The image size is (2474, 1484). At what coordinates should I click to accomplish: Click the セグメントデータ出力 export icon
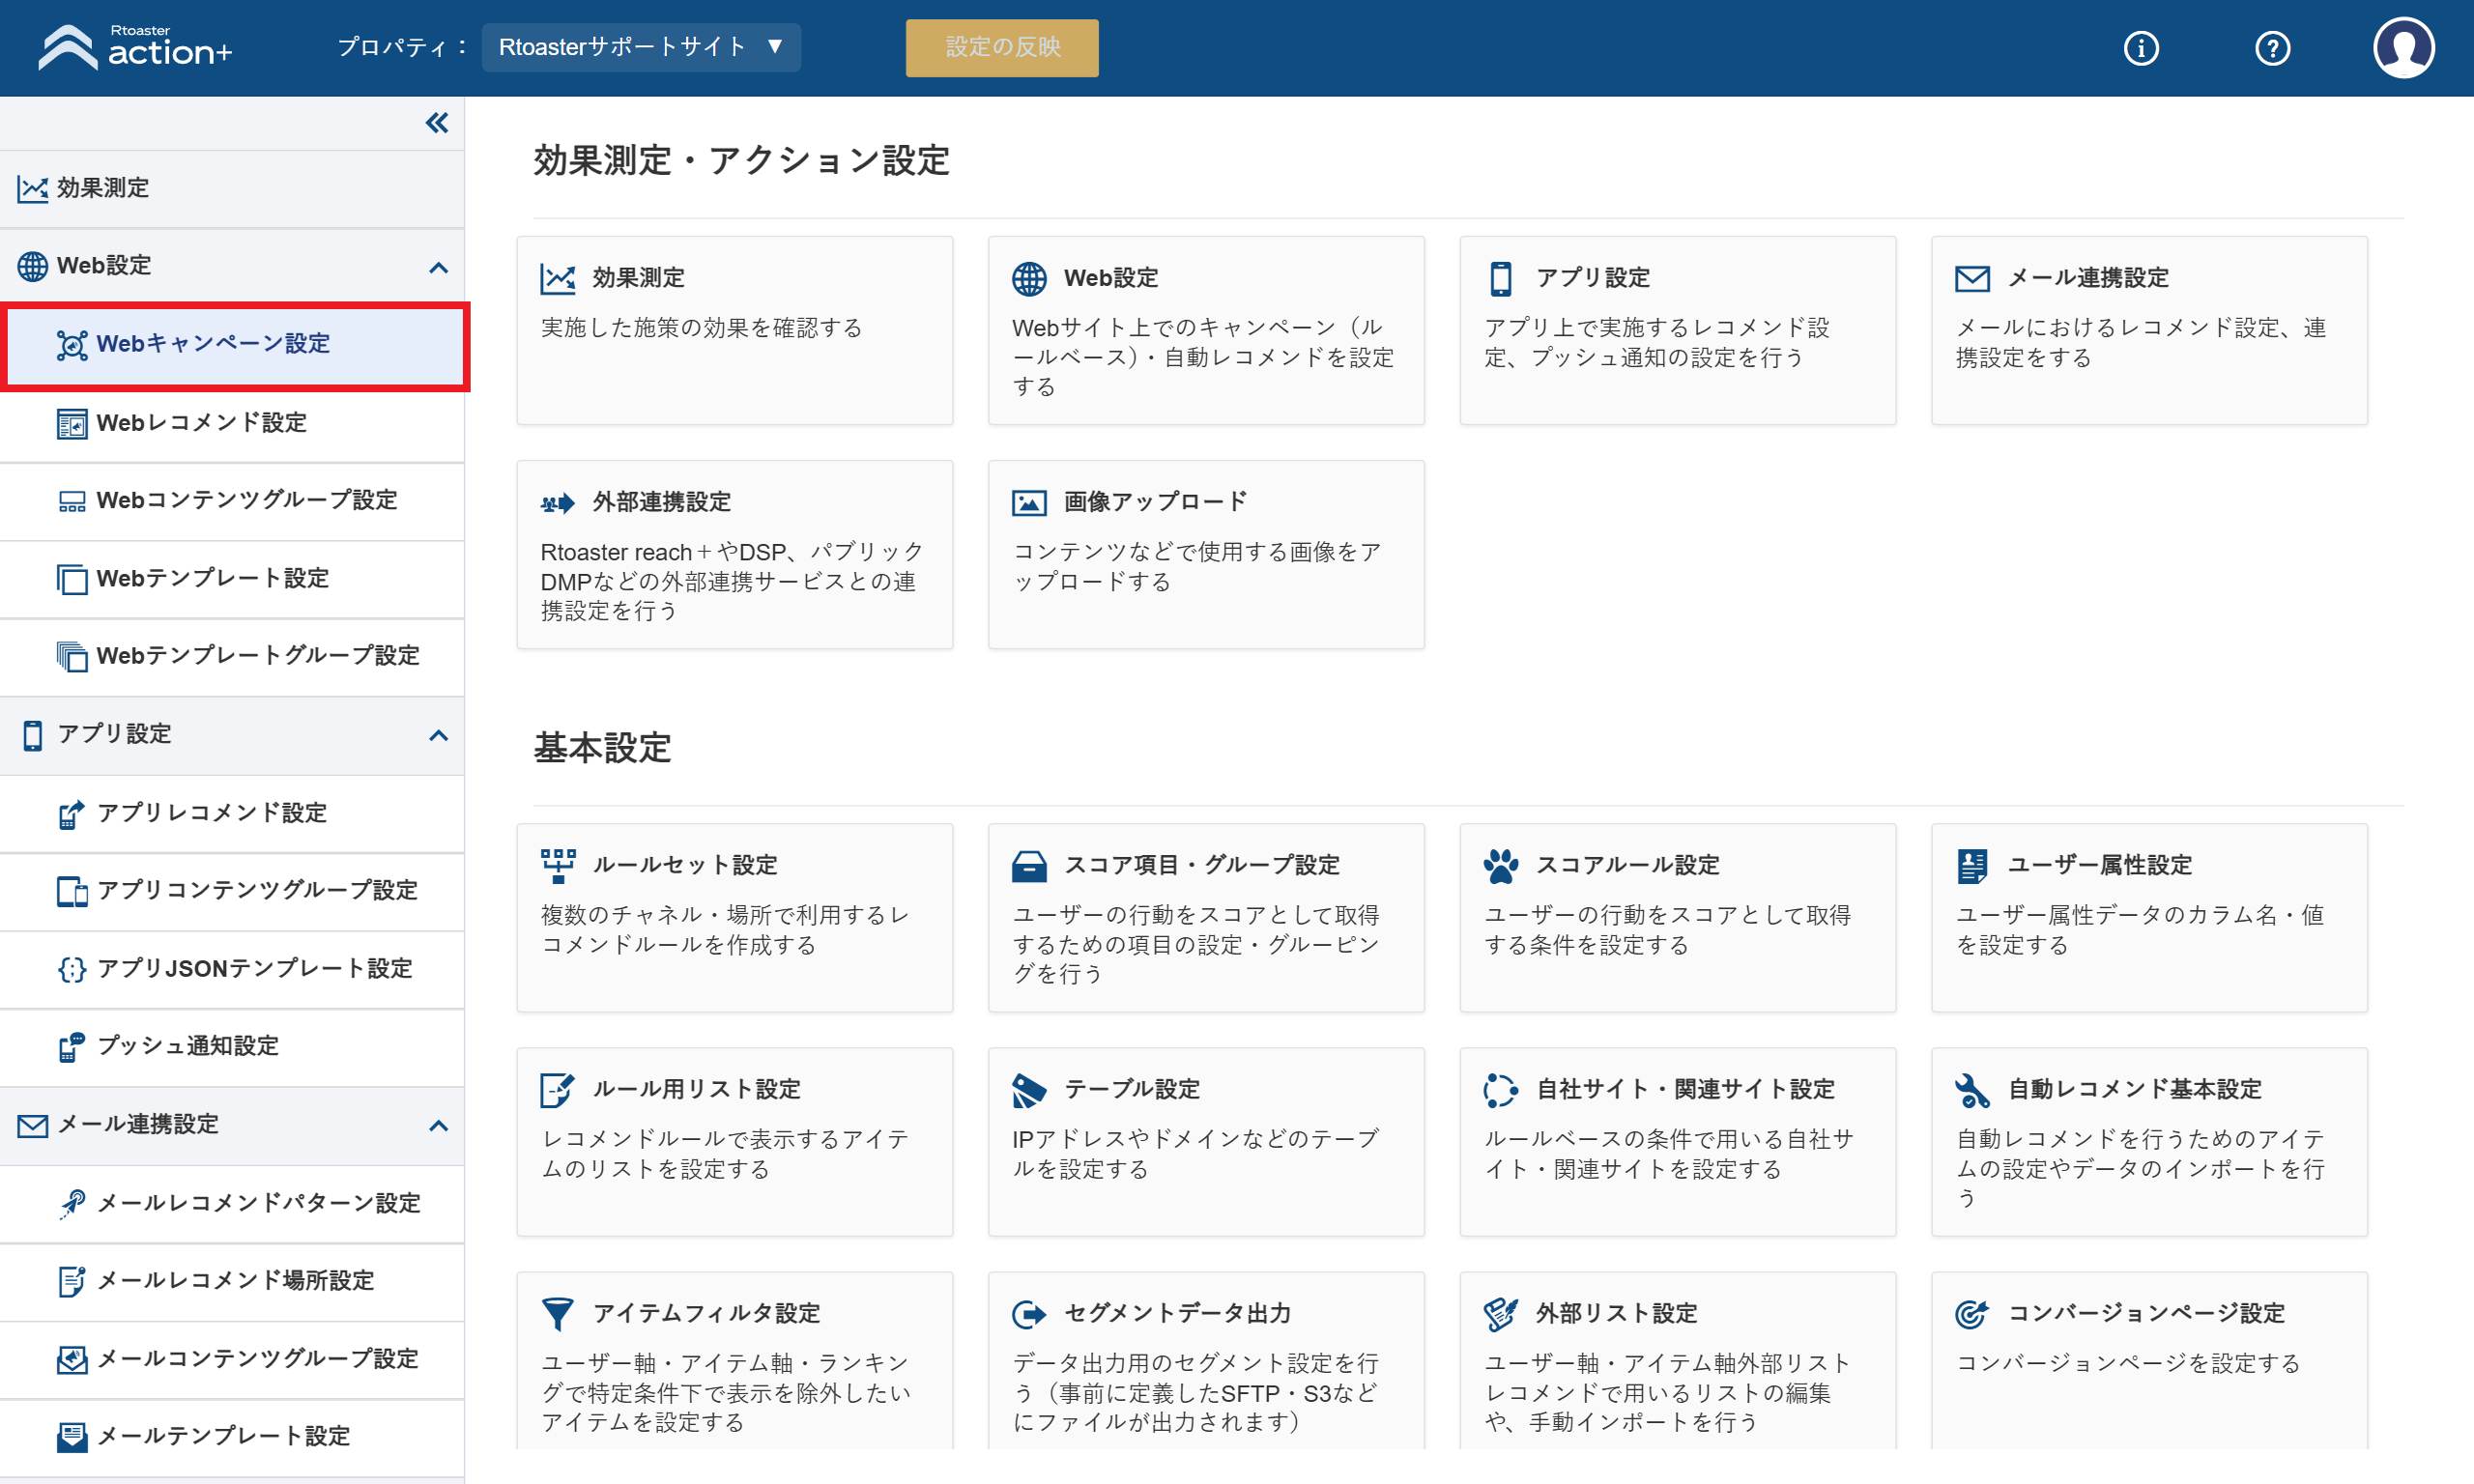tap(1029, 1314)
